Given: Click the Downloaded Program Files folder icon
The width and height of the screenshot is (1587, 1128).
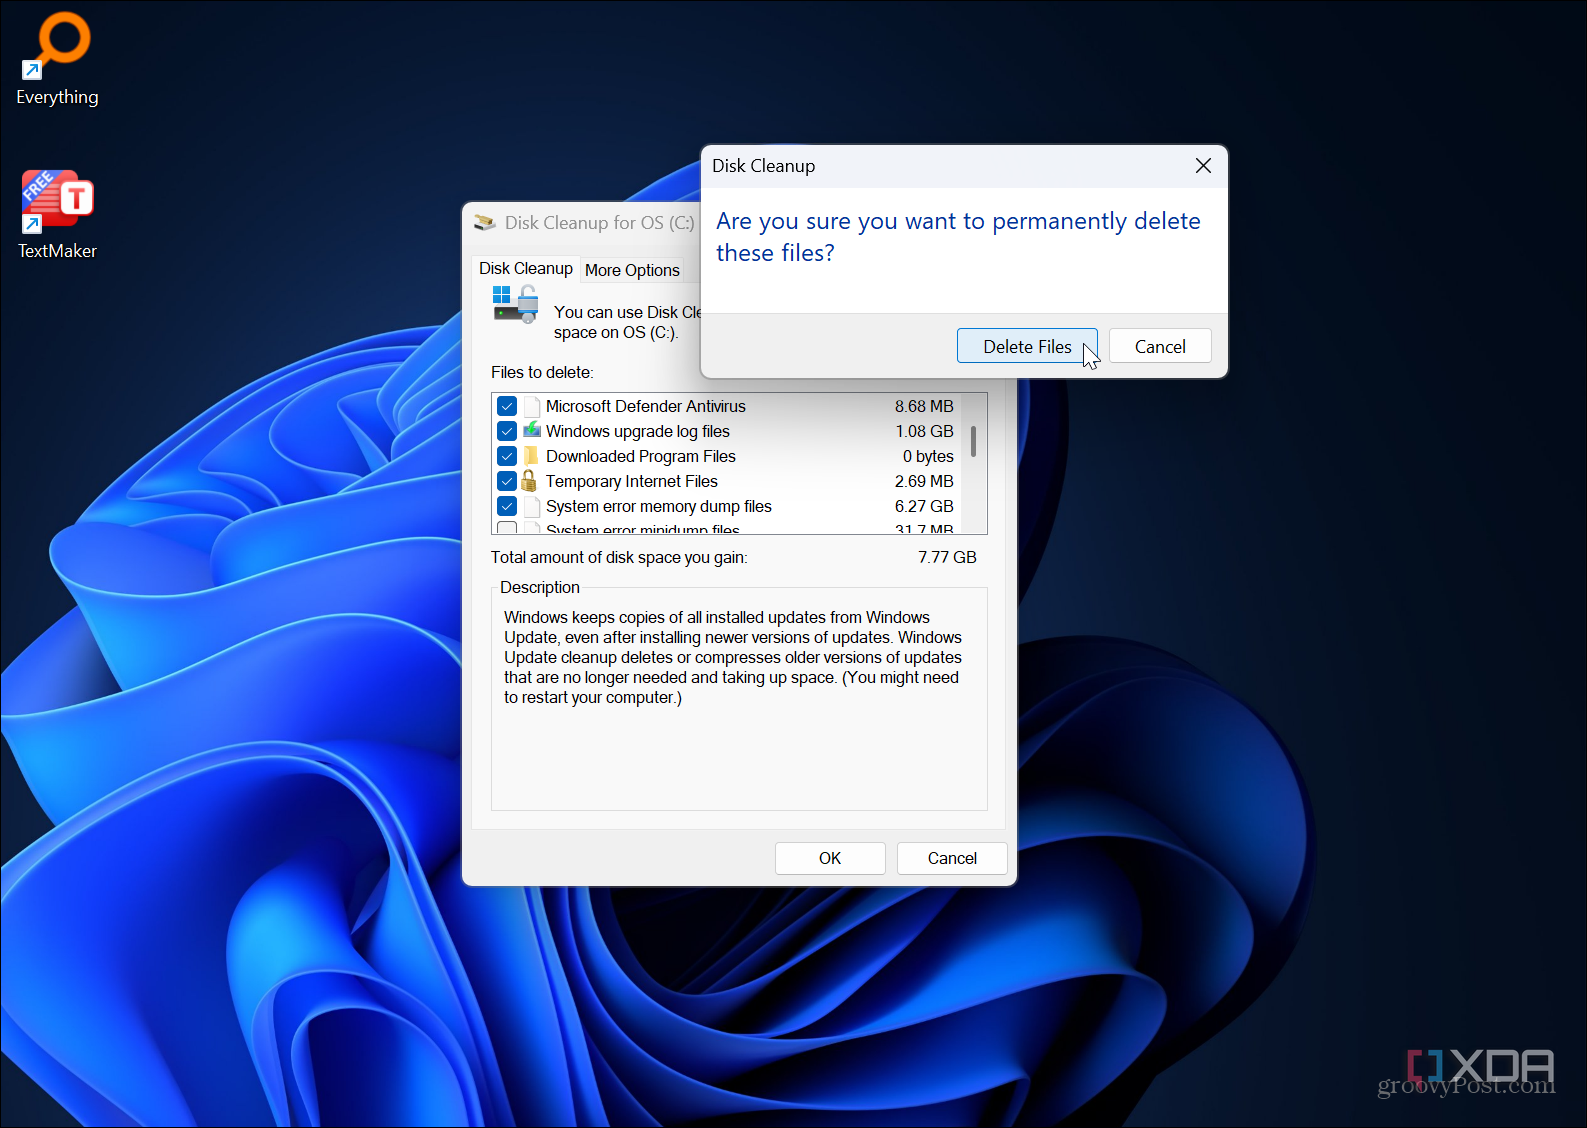Looking at the screenshot, I should tap(532, 456).
